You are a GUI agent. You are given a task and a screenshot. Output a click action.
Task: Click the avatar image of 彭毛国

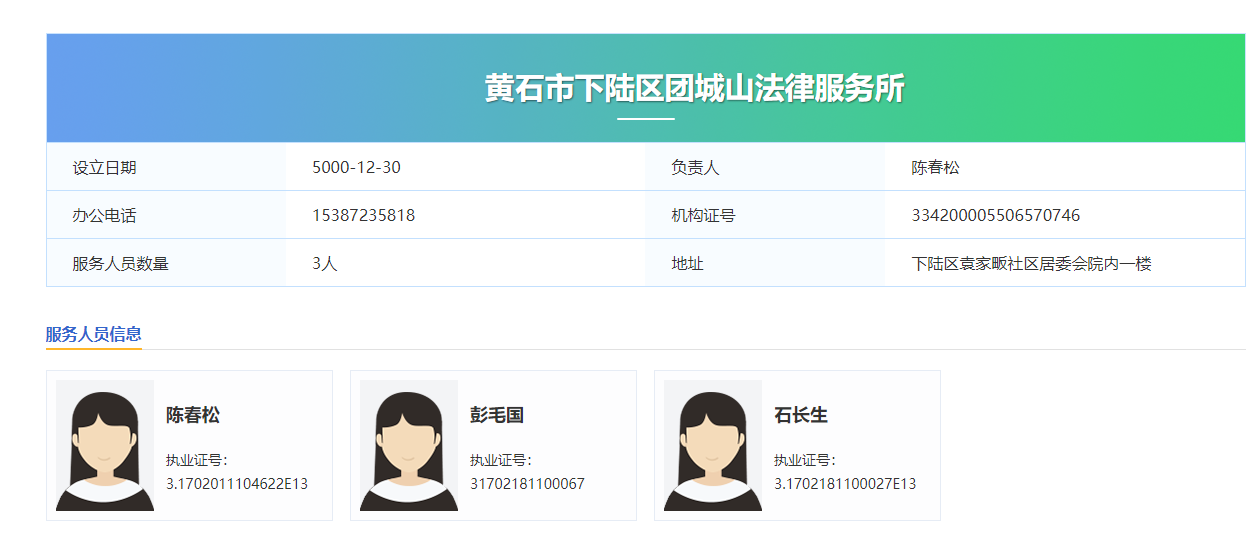[409, 445]
